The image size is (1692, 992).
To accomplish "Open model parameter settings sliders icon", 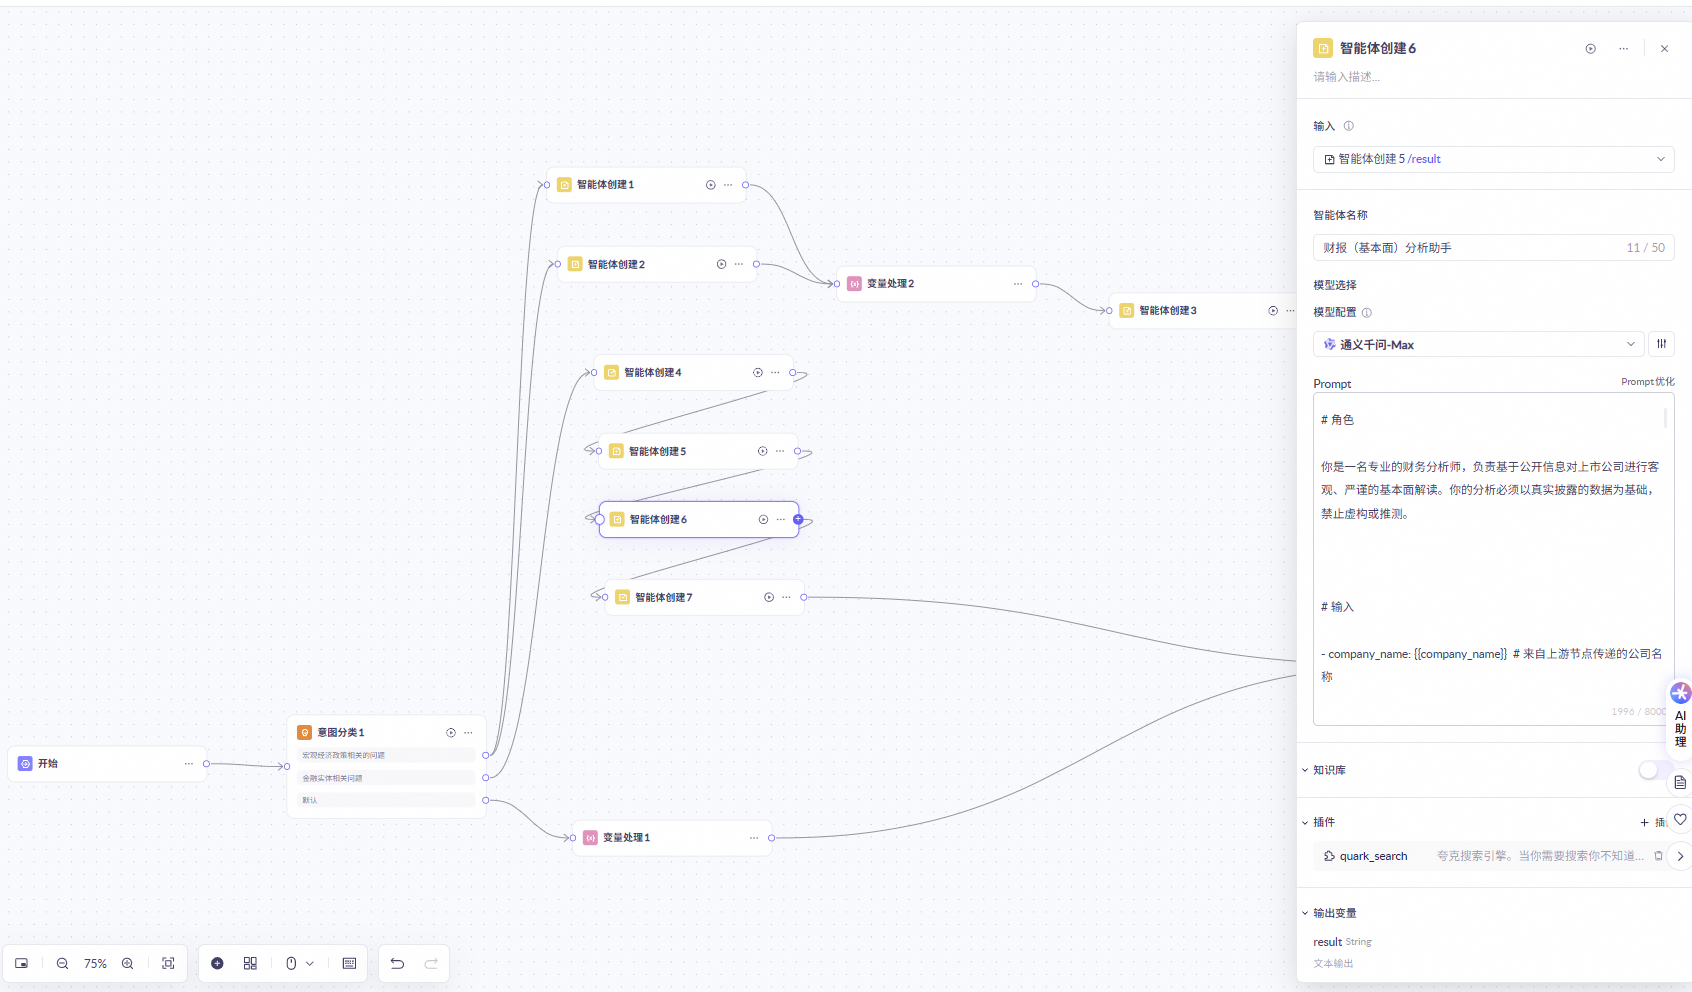I will click(x=1661, y=344).
